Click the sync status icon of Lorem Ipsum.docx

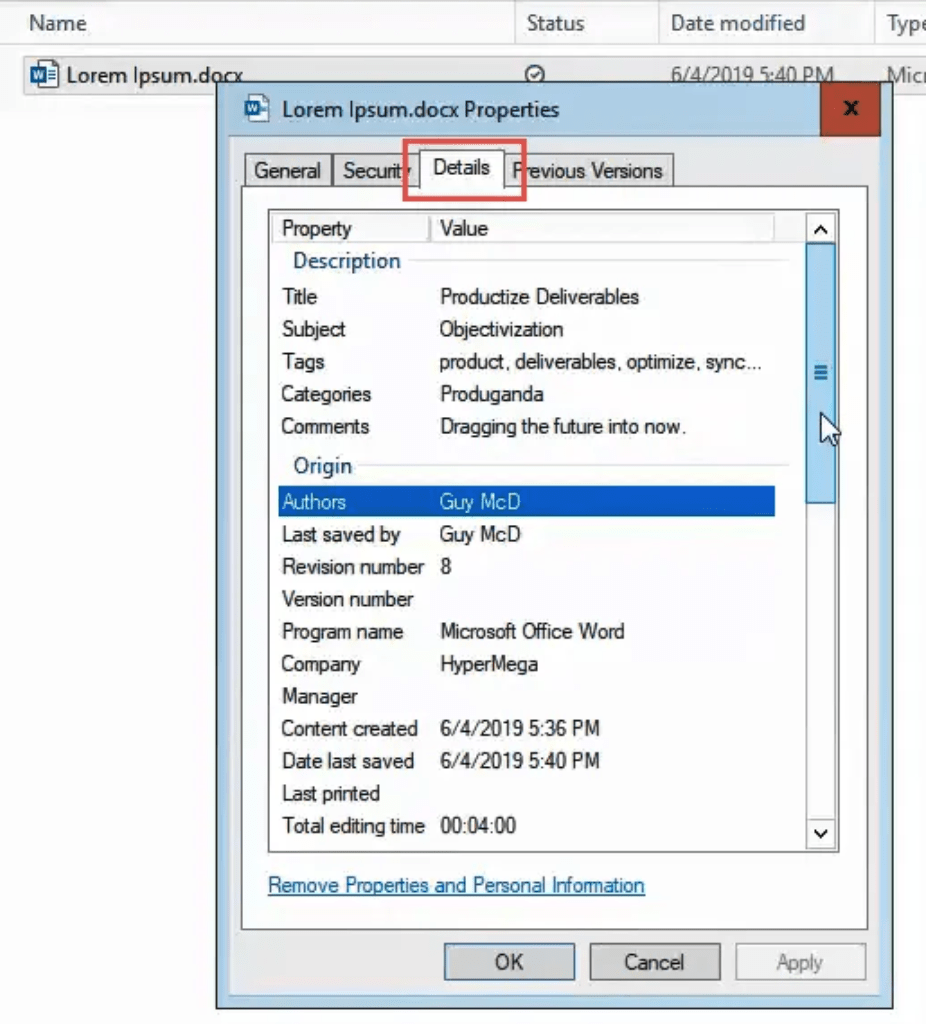[x=534, y=74]
